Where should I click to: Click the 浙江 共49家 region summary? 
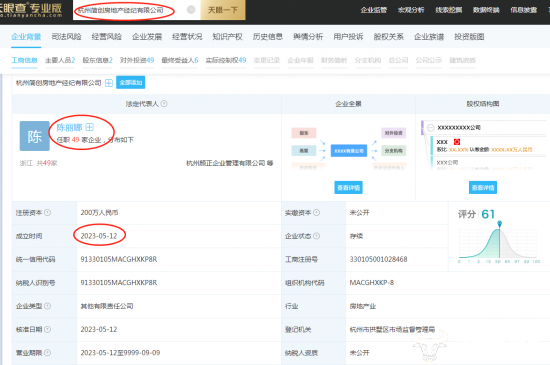[38, 163]
